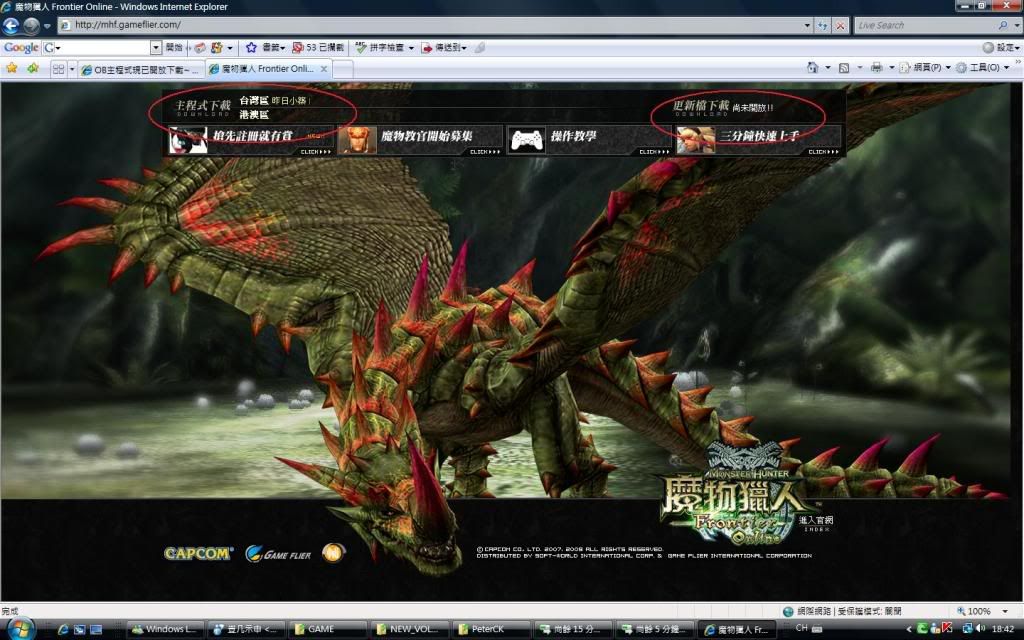Screen dimensions: 1024x640
Task: Select the 魔物獵人 Frontier Online tab
Action: (266, 69)
